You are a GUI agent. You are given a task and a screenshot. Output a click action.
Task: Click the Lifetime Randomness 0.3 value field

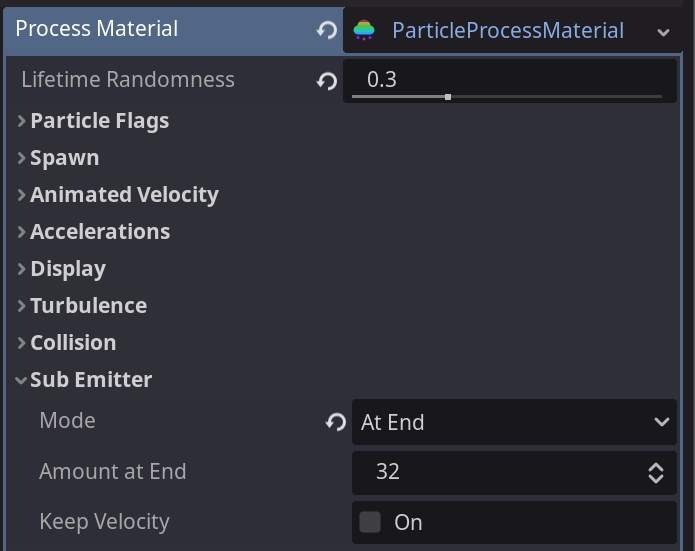click(510, 81)
